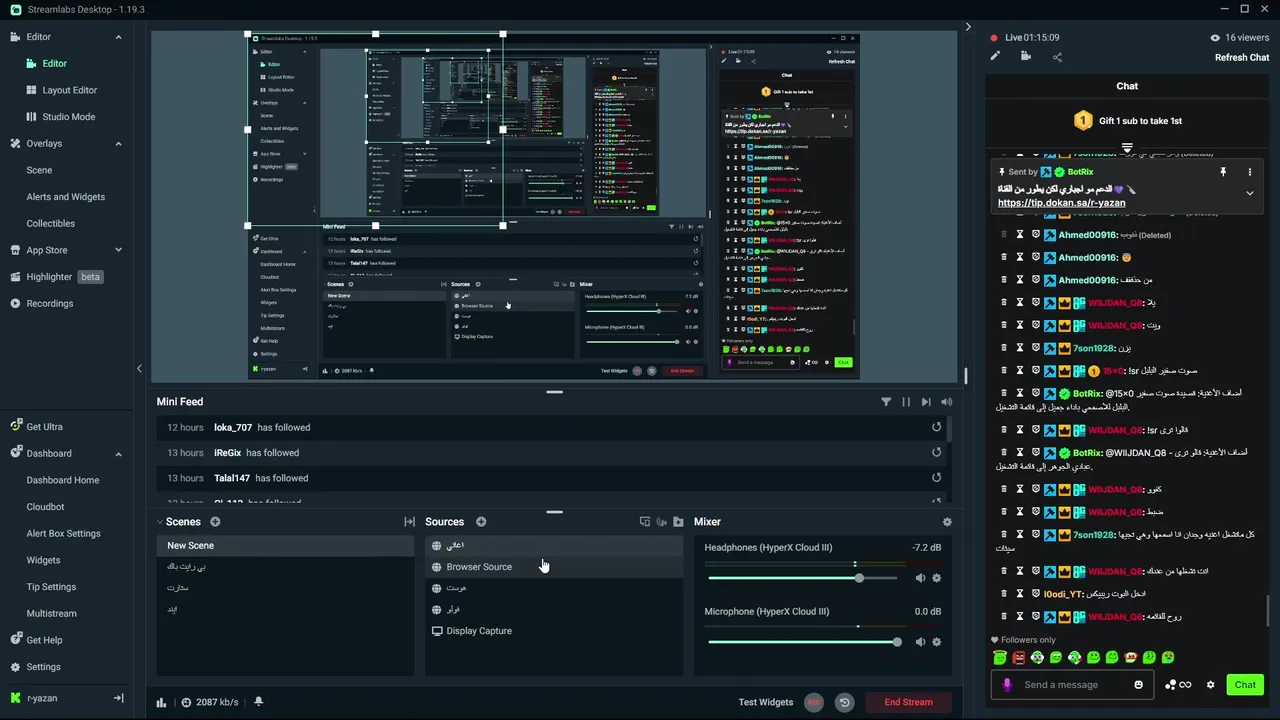1280x720 pixels.
Task: Collapse the Editor sidebar section
Action: click(118, 37)
